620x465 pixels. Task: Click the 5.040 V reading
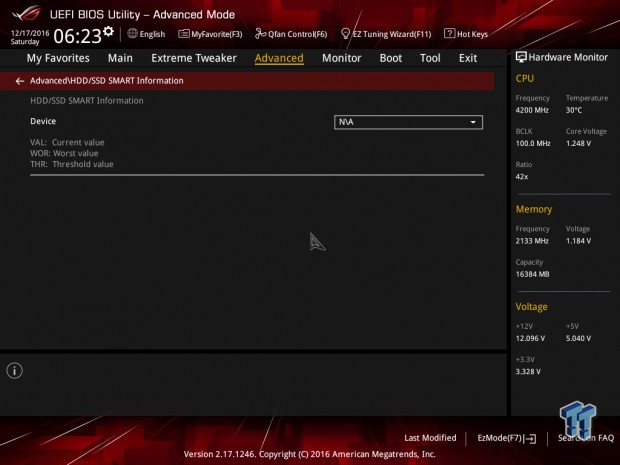coord(578,338)
